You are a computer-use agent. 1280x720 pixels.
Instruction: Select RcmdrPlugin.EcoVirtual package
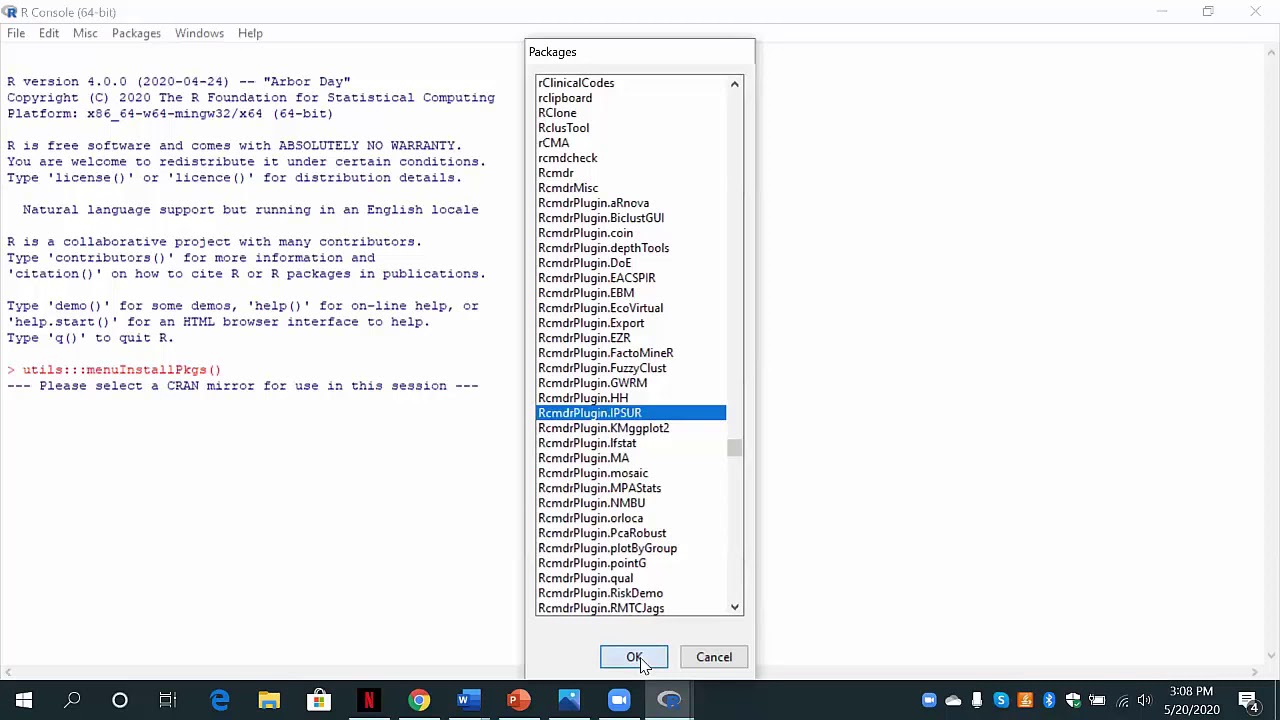point(631,308)
